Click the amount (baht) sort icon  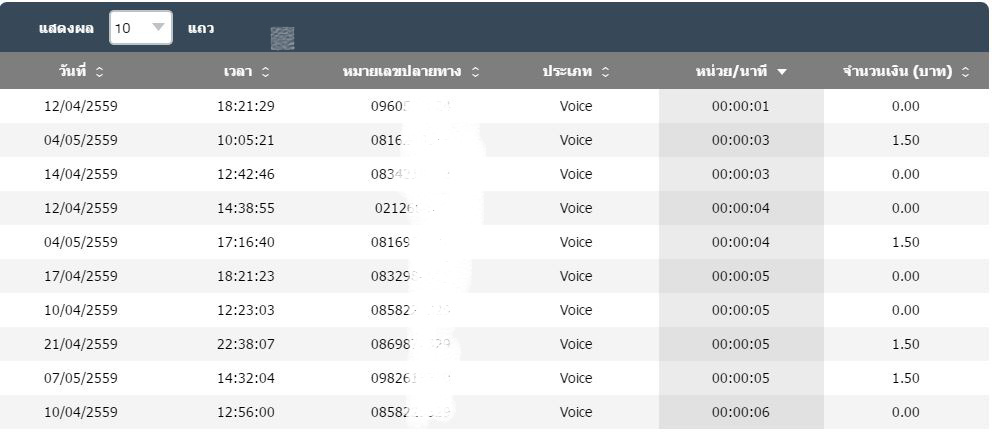(965, 72)
